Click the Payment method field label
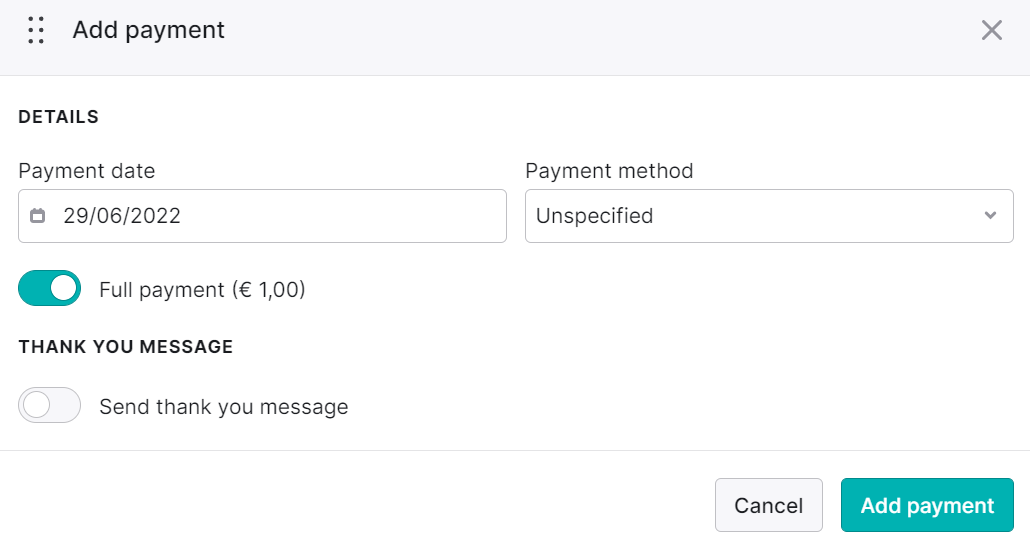Image resolution: width=1030 pixels, height=544 pixels. (x=609, y=171)
